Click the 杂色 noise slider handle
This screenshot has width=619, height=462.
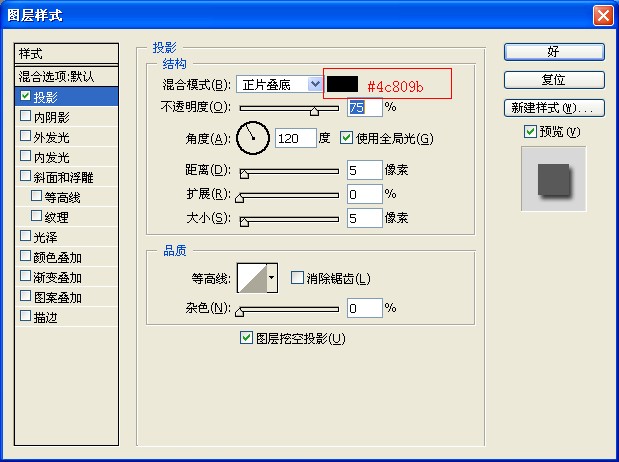239,312
